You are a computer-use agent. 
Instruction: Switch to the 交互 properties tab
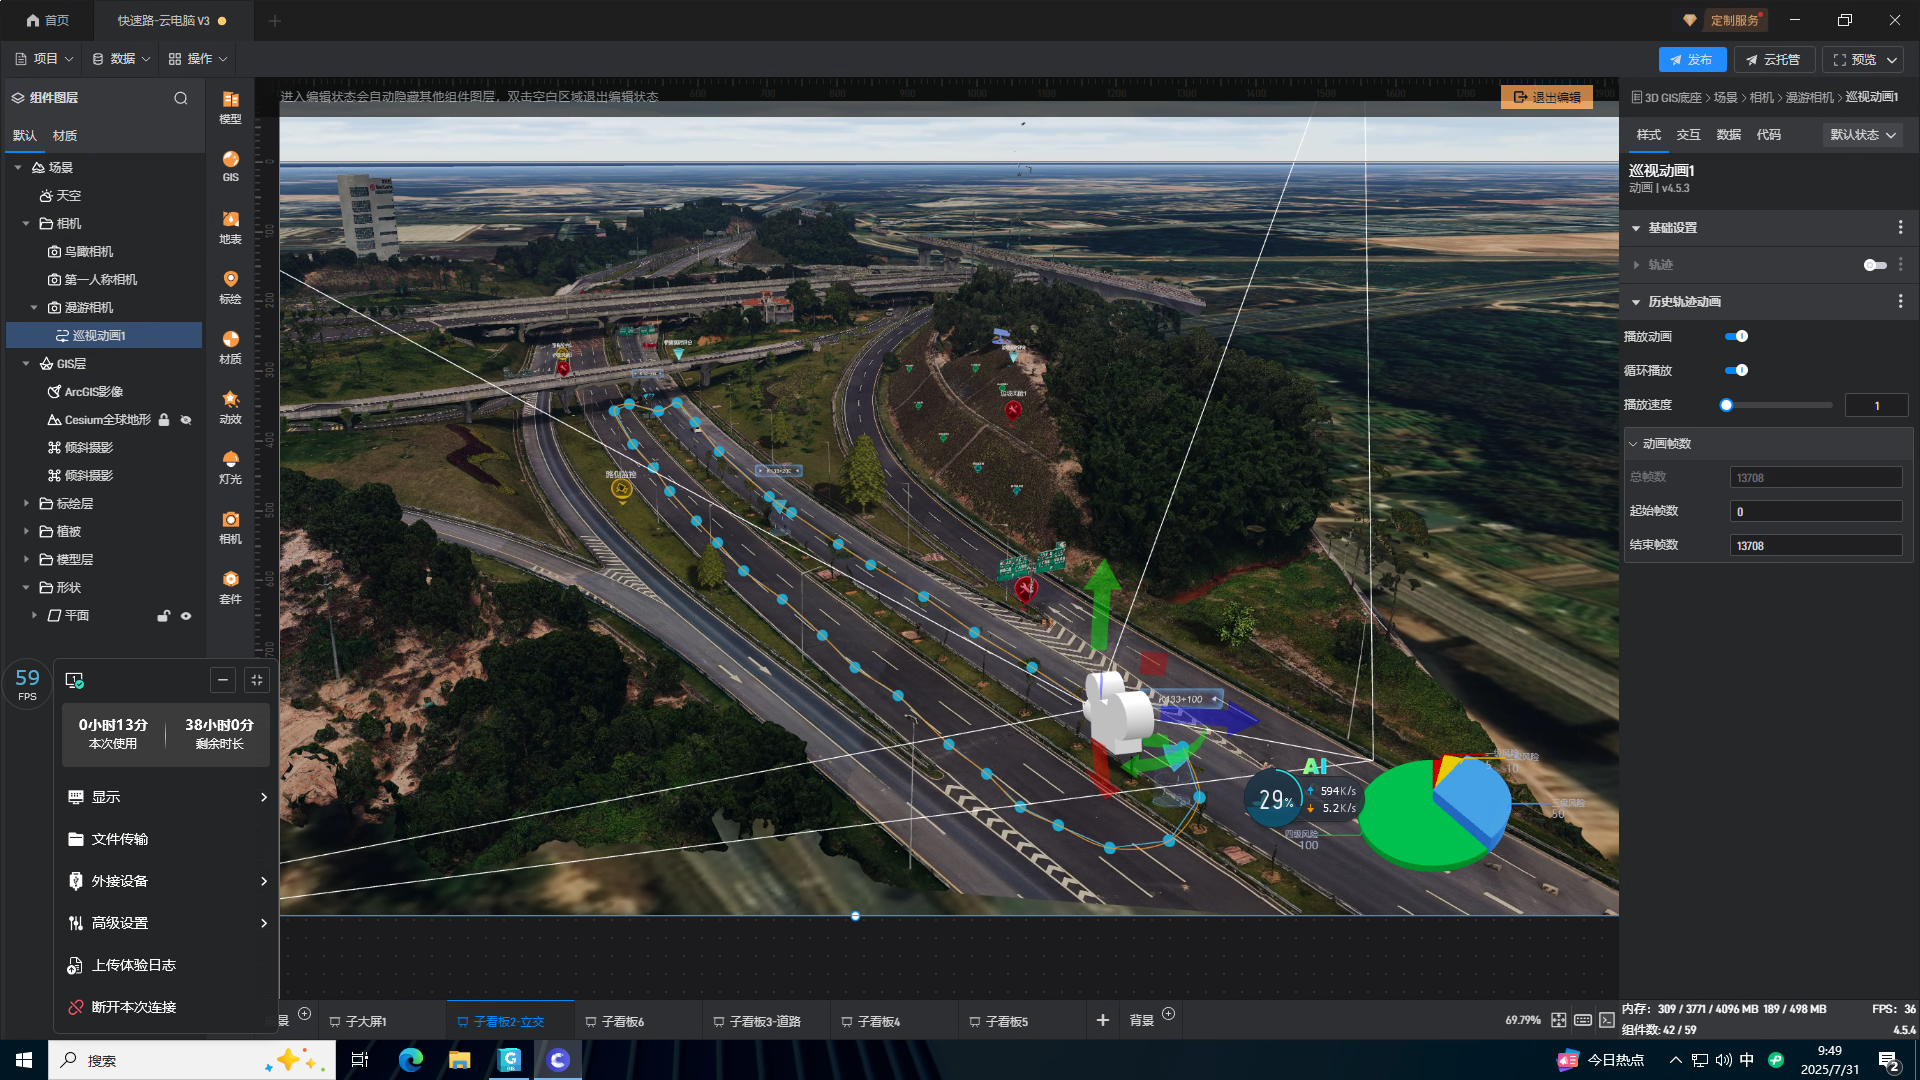point(1688,135)
